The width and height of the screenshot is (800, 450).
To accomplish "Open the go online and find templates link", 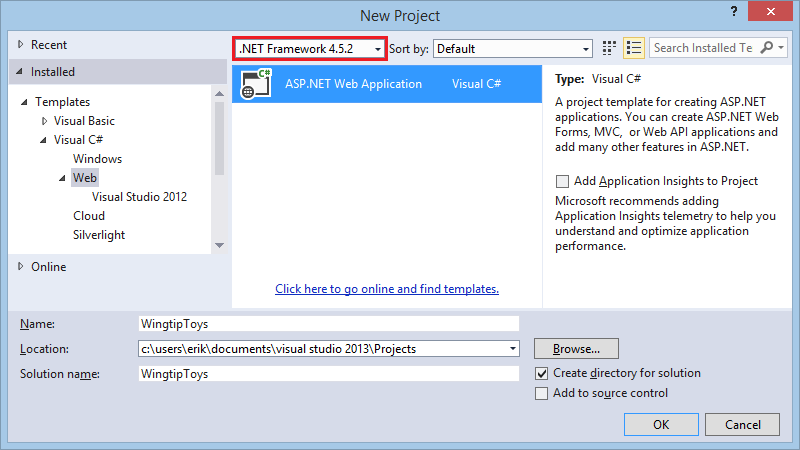I will point(387,289).
